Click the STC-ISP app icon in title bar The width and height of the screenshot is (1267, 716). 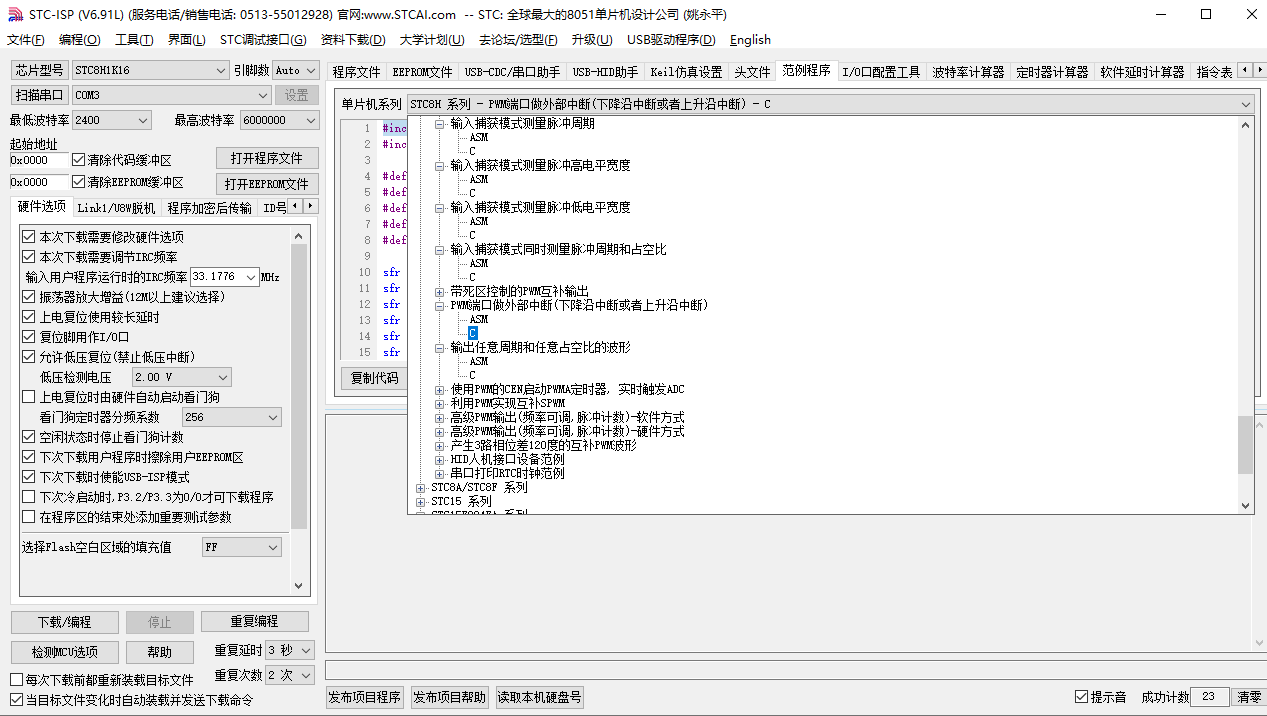(14, 14)
